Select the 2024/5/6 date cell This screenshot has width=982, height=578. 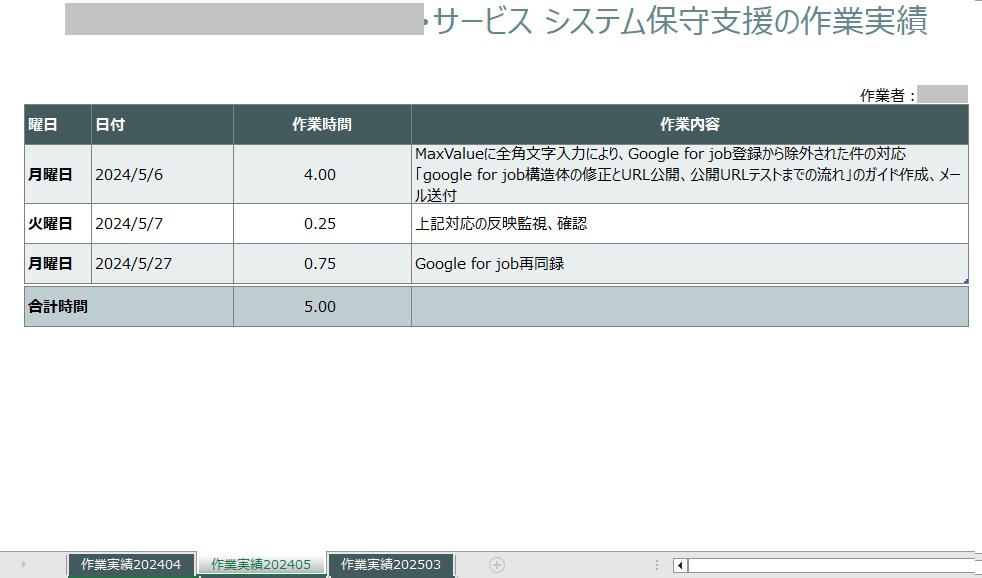162,174
